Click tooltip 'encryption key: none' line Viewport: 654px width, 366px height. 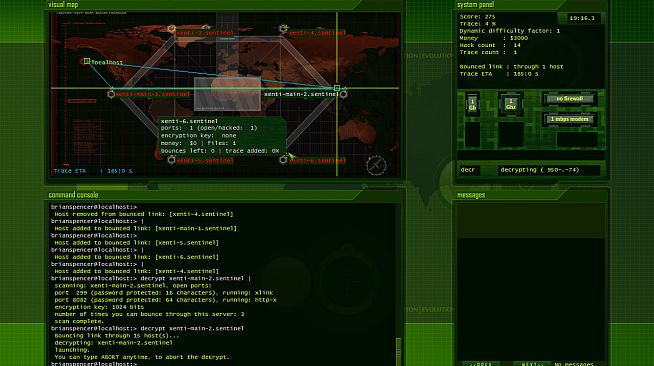click(x=199, y=136)
